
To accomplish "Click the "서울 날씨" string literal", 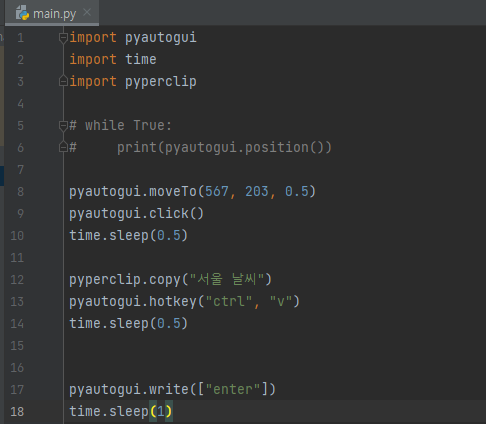I will [x=227, y=279].
